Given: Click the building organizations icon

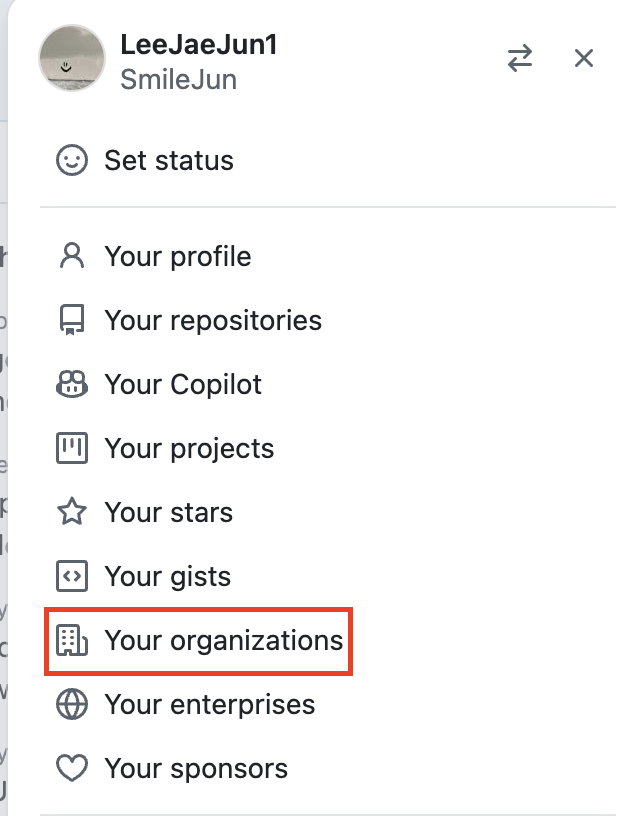Looking at the screenshot, I should point(72,641).
